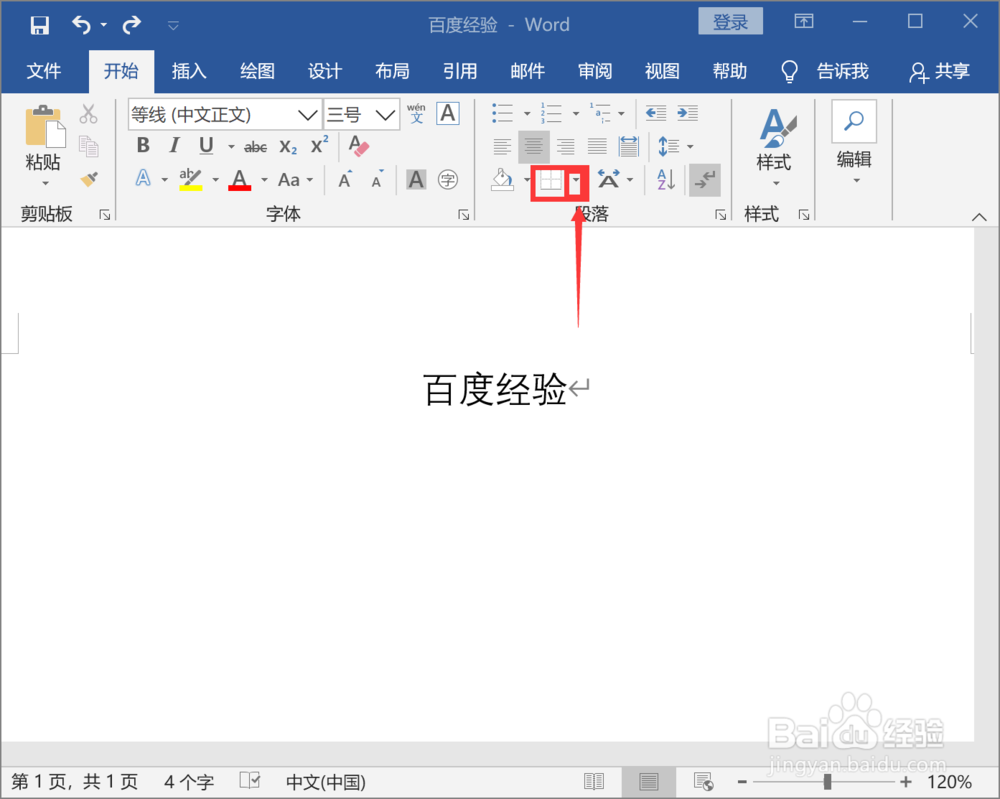
Task: Increase paragraph indent
Action: pyautogui.click(x=688, y=114)
